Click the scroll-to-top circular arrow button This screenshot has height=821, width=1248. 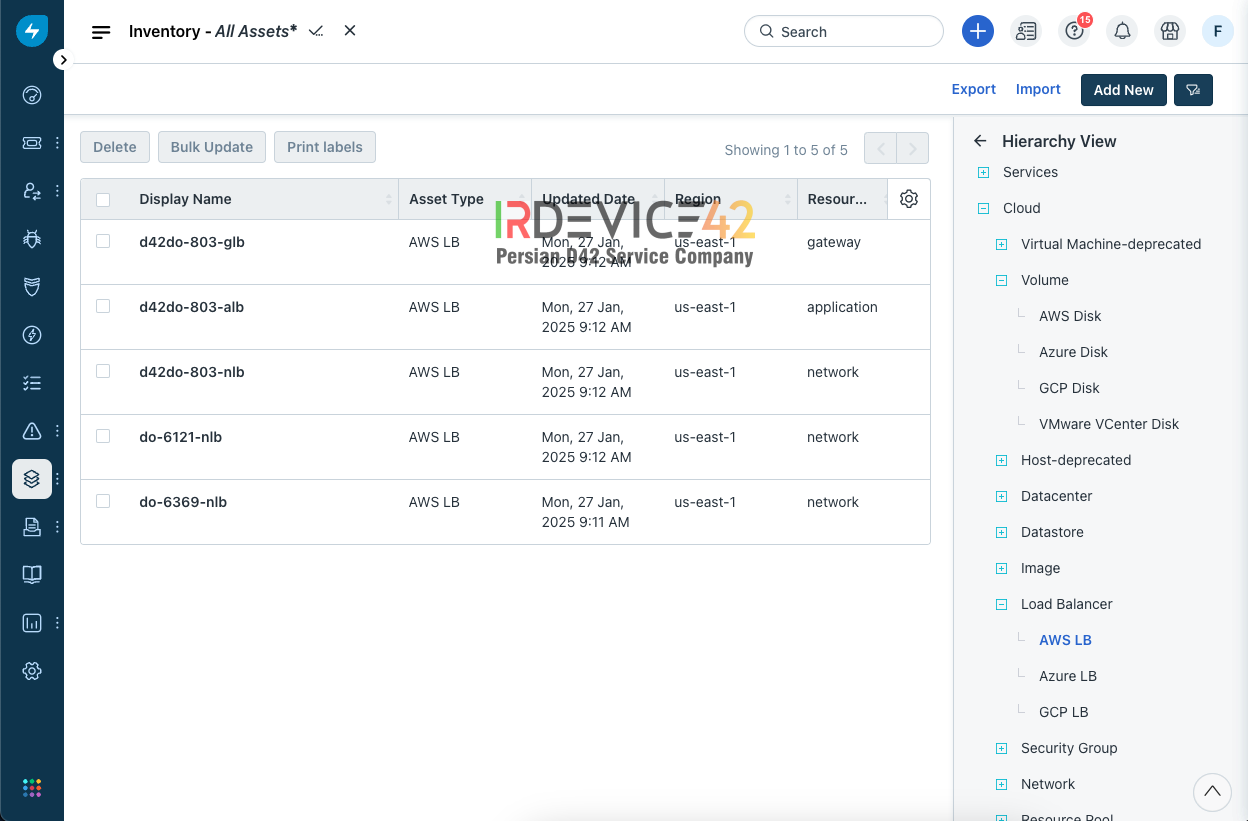pyautogui.click(x=1212, y=792)
